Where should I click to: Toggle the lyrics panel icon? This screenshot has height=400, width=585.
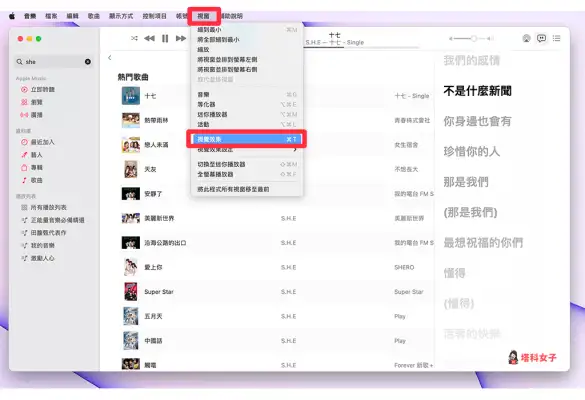pos(541,38)
